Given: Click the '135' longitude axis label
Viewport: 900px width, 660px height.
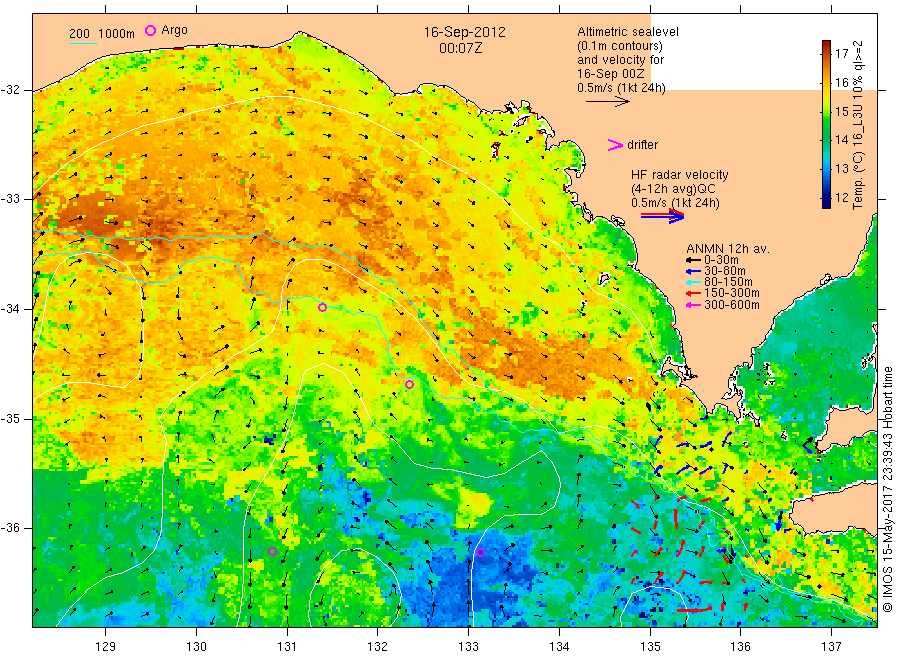Looking at the screenshot, I should (x=650, y=647).
